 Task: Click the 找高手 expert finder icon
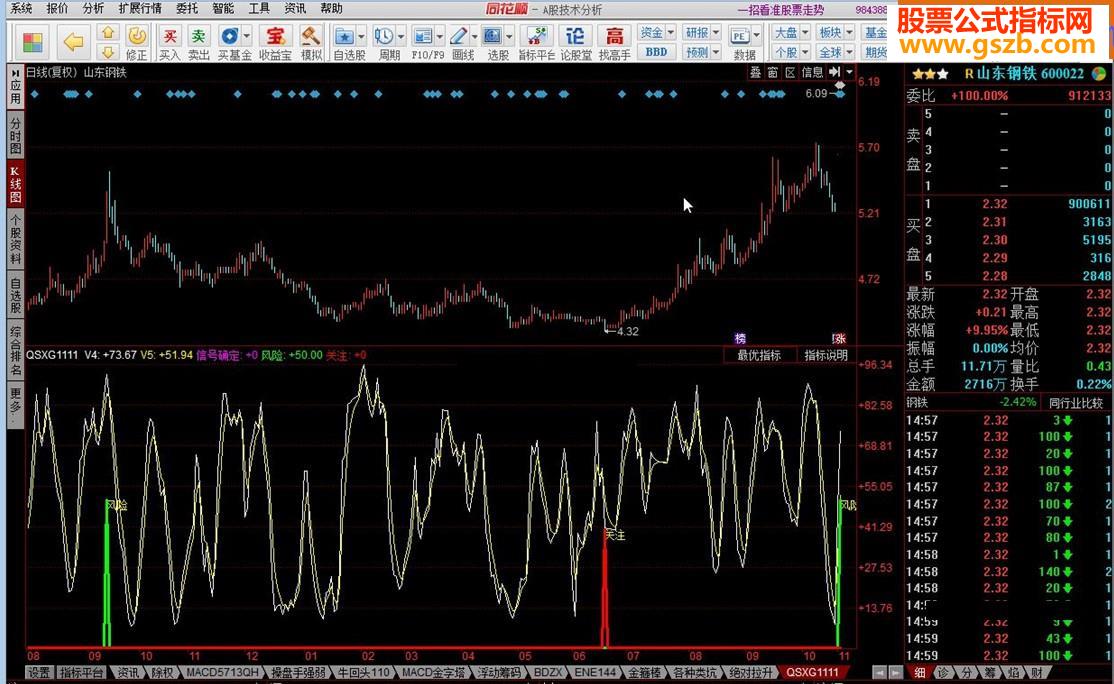click(x=615, y=43)
